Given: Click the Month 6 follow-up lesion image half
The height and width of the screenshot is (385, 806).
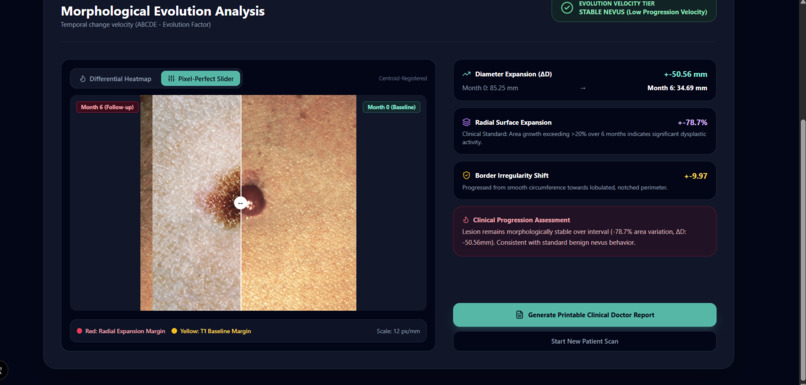Looking at the screenshot, I should tap(190, 203).
